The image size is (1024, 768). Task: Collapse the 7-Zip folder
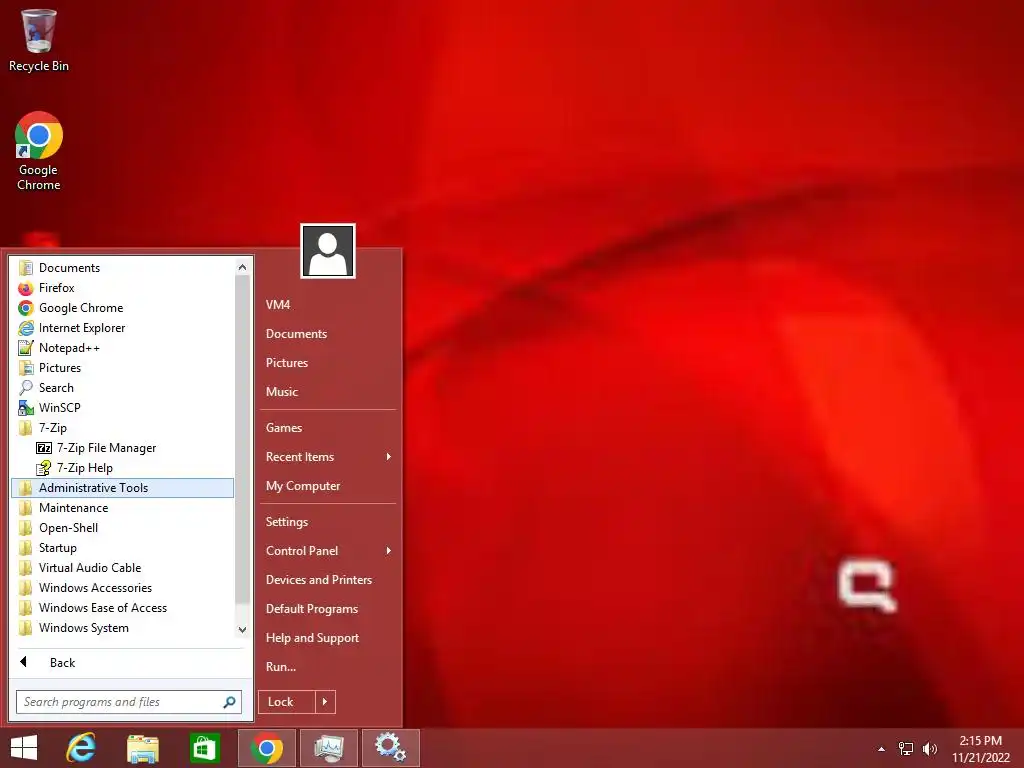[122, 428]
